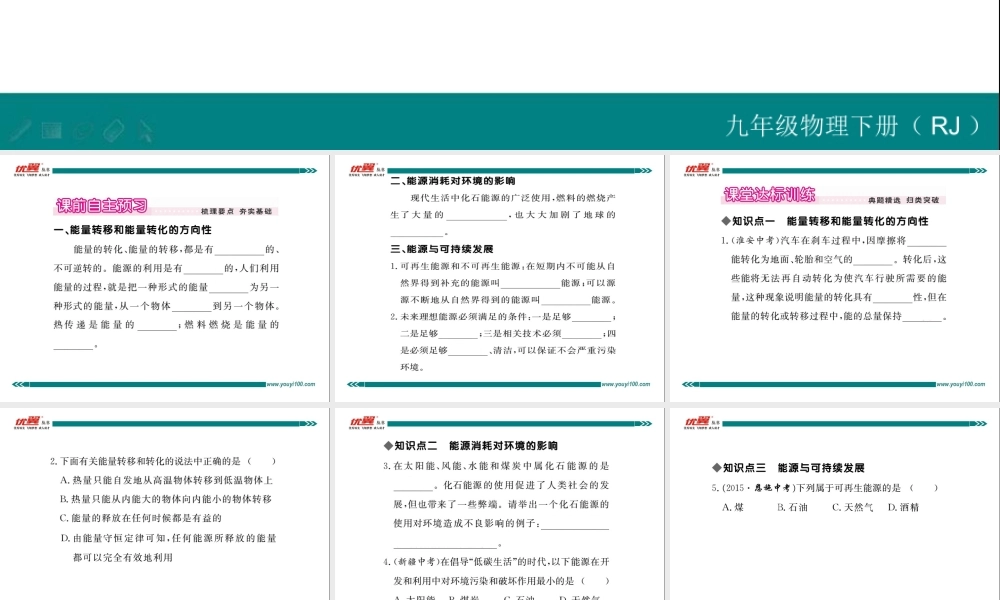Click the faded paperclip icon in banner
The width and height of the screenshot is (1000, 600).
tap(83, 129)
